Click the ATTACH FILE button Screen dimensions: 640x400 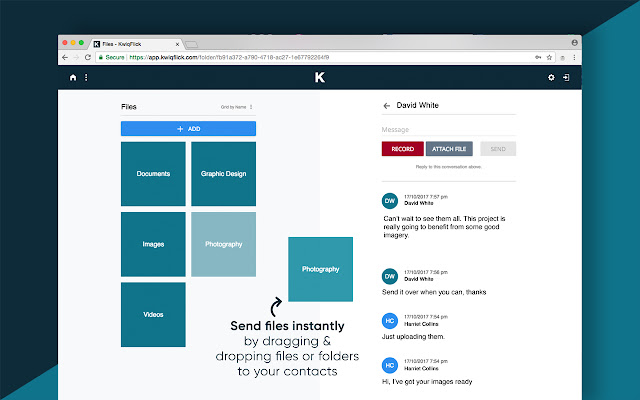click(449, 149)
